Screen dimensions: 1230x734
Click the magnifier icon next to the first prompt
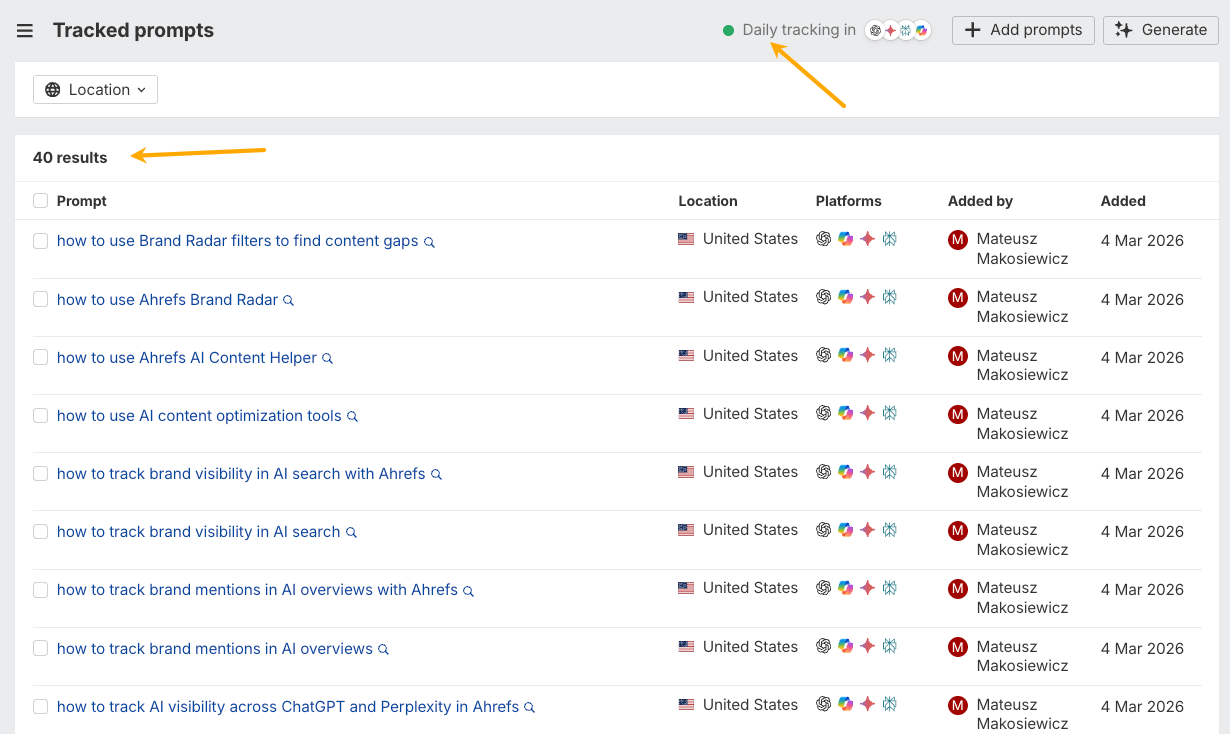coord(429,241)
